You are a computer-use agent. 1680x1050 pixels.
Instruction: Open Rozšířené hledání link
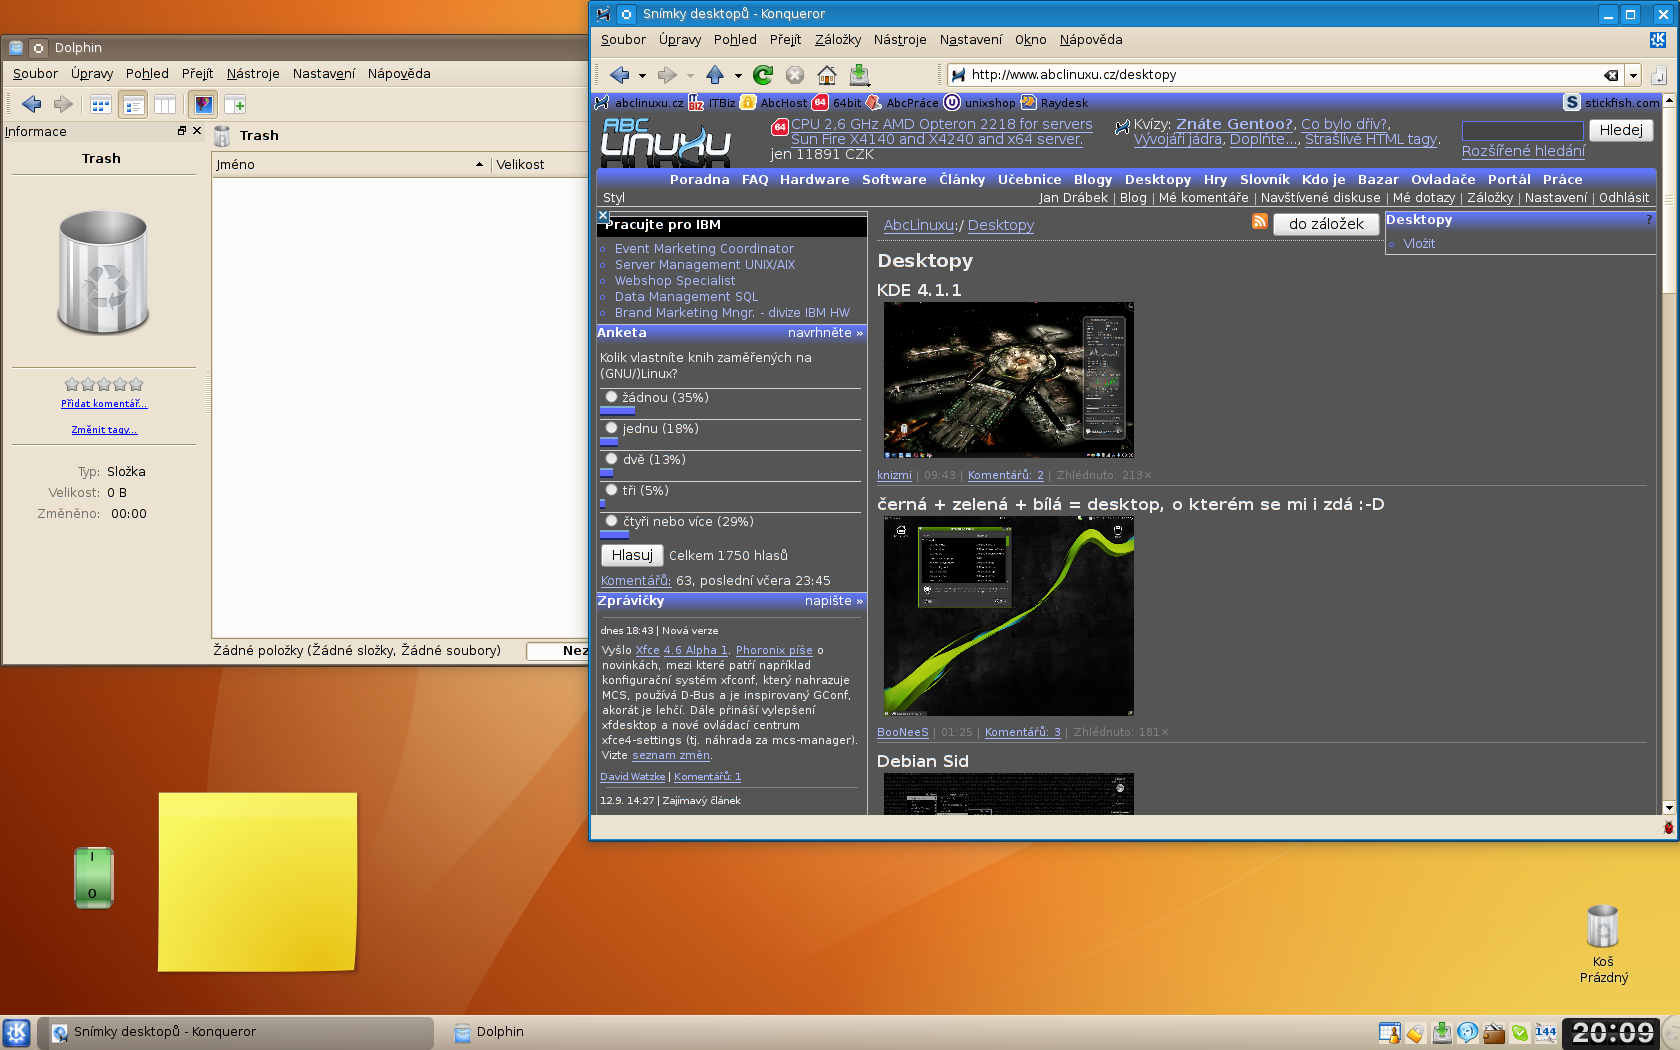(x=1523, y=151)
